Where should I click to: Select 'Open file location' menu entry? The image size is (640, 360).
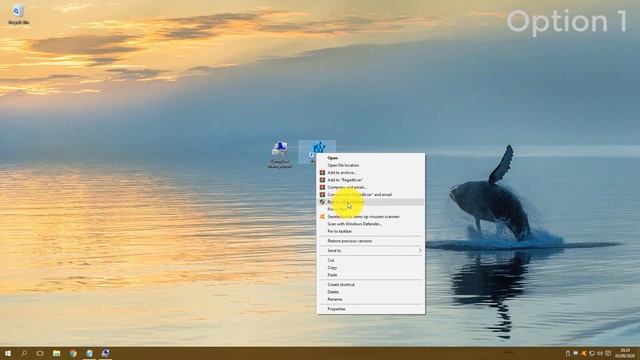[371, 165]
